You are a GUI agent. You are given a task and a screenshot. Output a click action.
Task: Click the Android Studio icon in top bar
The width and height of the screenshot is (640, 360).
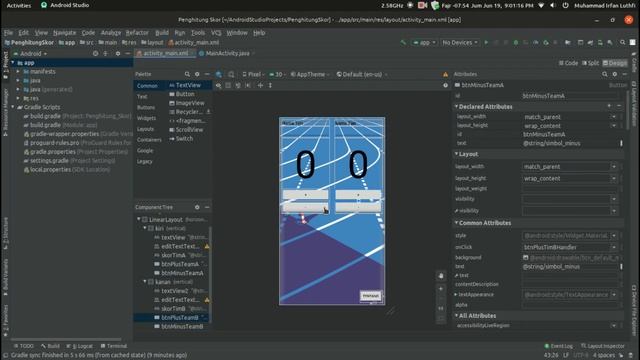pos(44,5)
